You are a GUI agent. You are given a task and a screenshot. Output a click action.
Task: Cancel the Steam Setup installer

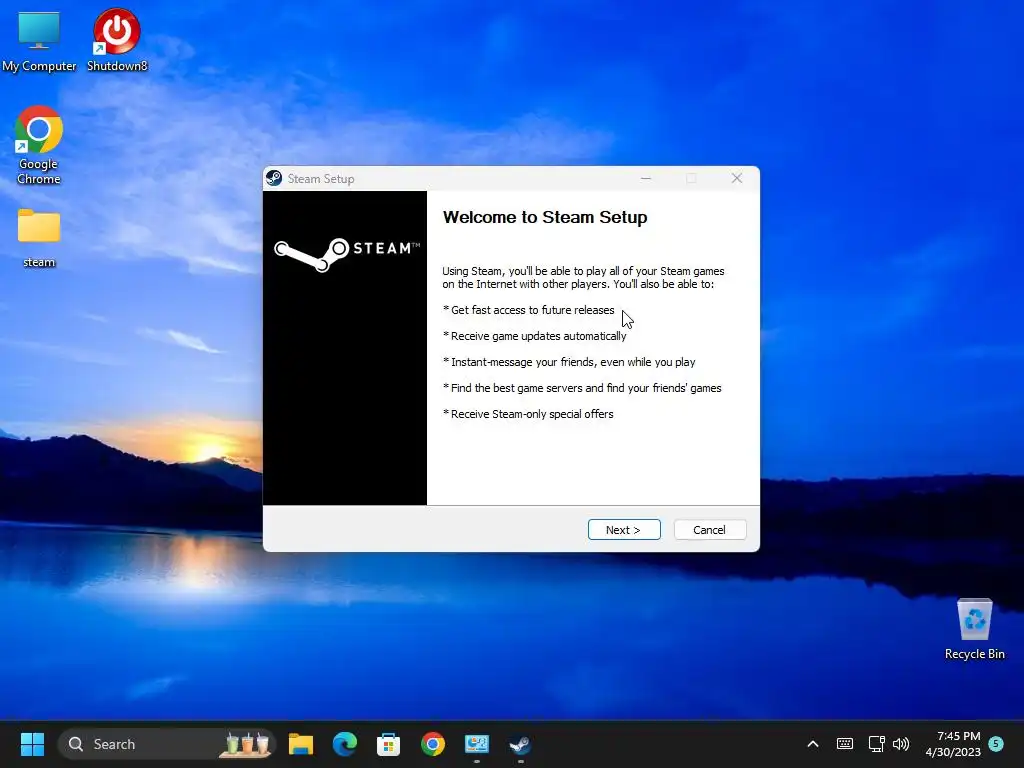(709, 530)
